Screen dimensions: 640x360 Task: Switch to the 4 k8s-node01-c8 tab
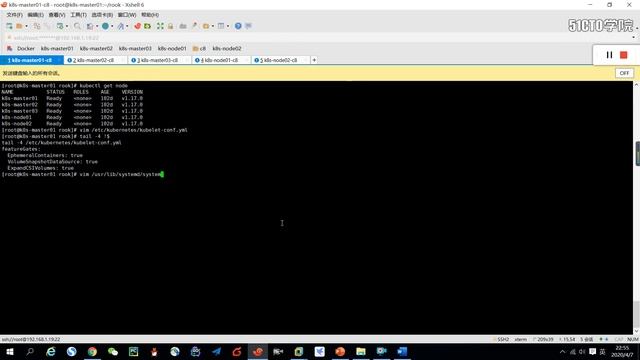click(x=221, y=60)
